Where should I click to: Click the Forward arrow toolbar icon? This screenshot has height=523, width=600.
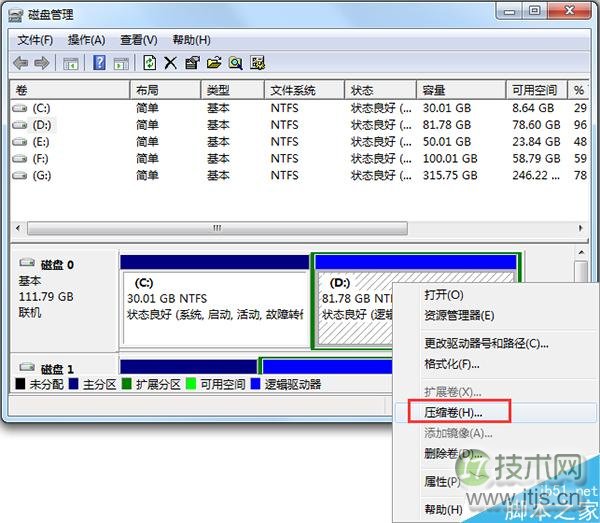coord(42,63)
